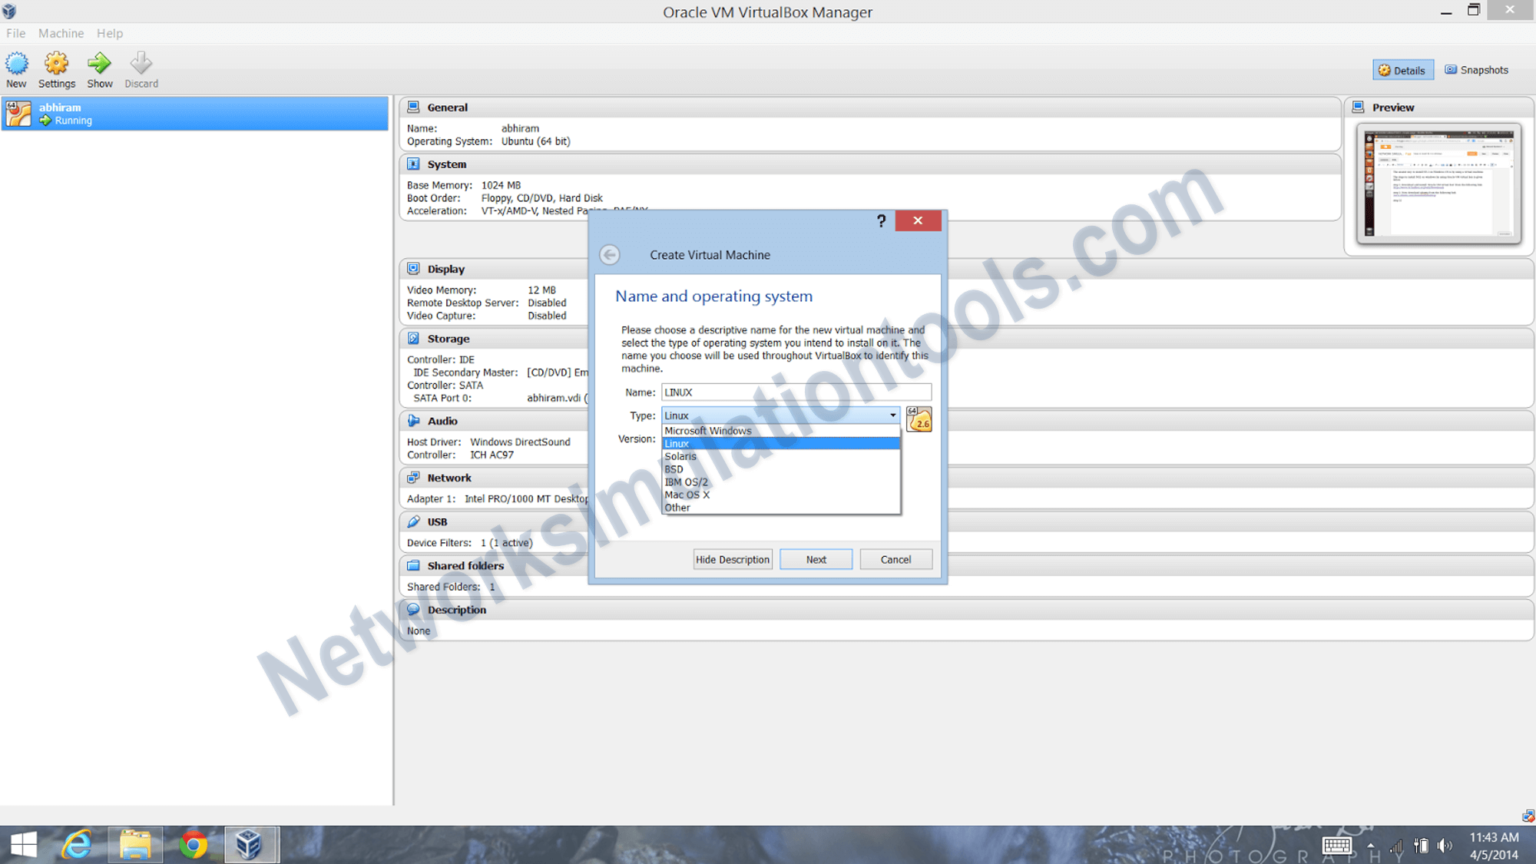Click the Shared folders section icon

click(414, 565)
